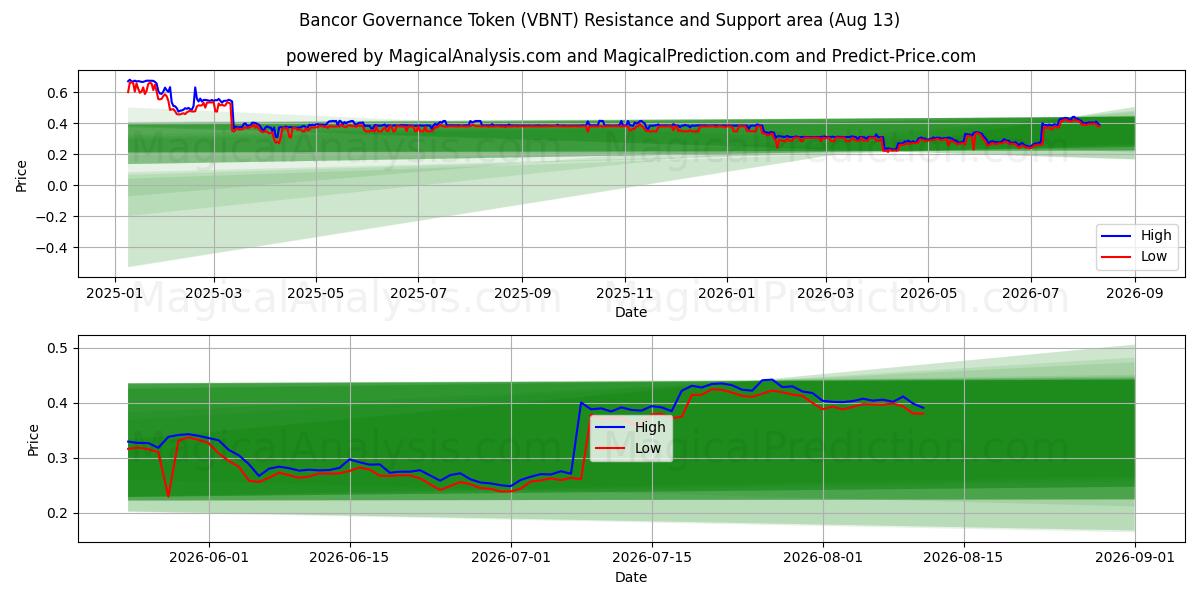Click the '2026-08-15' label on bottom chart
The height and width of the screenshot is (600, 1200).
[x=964, y=559]
